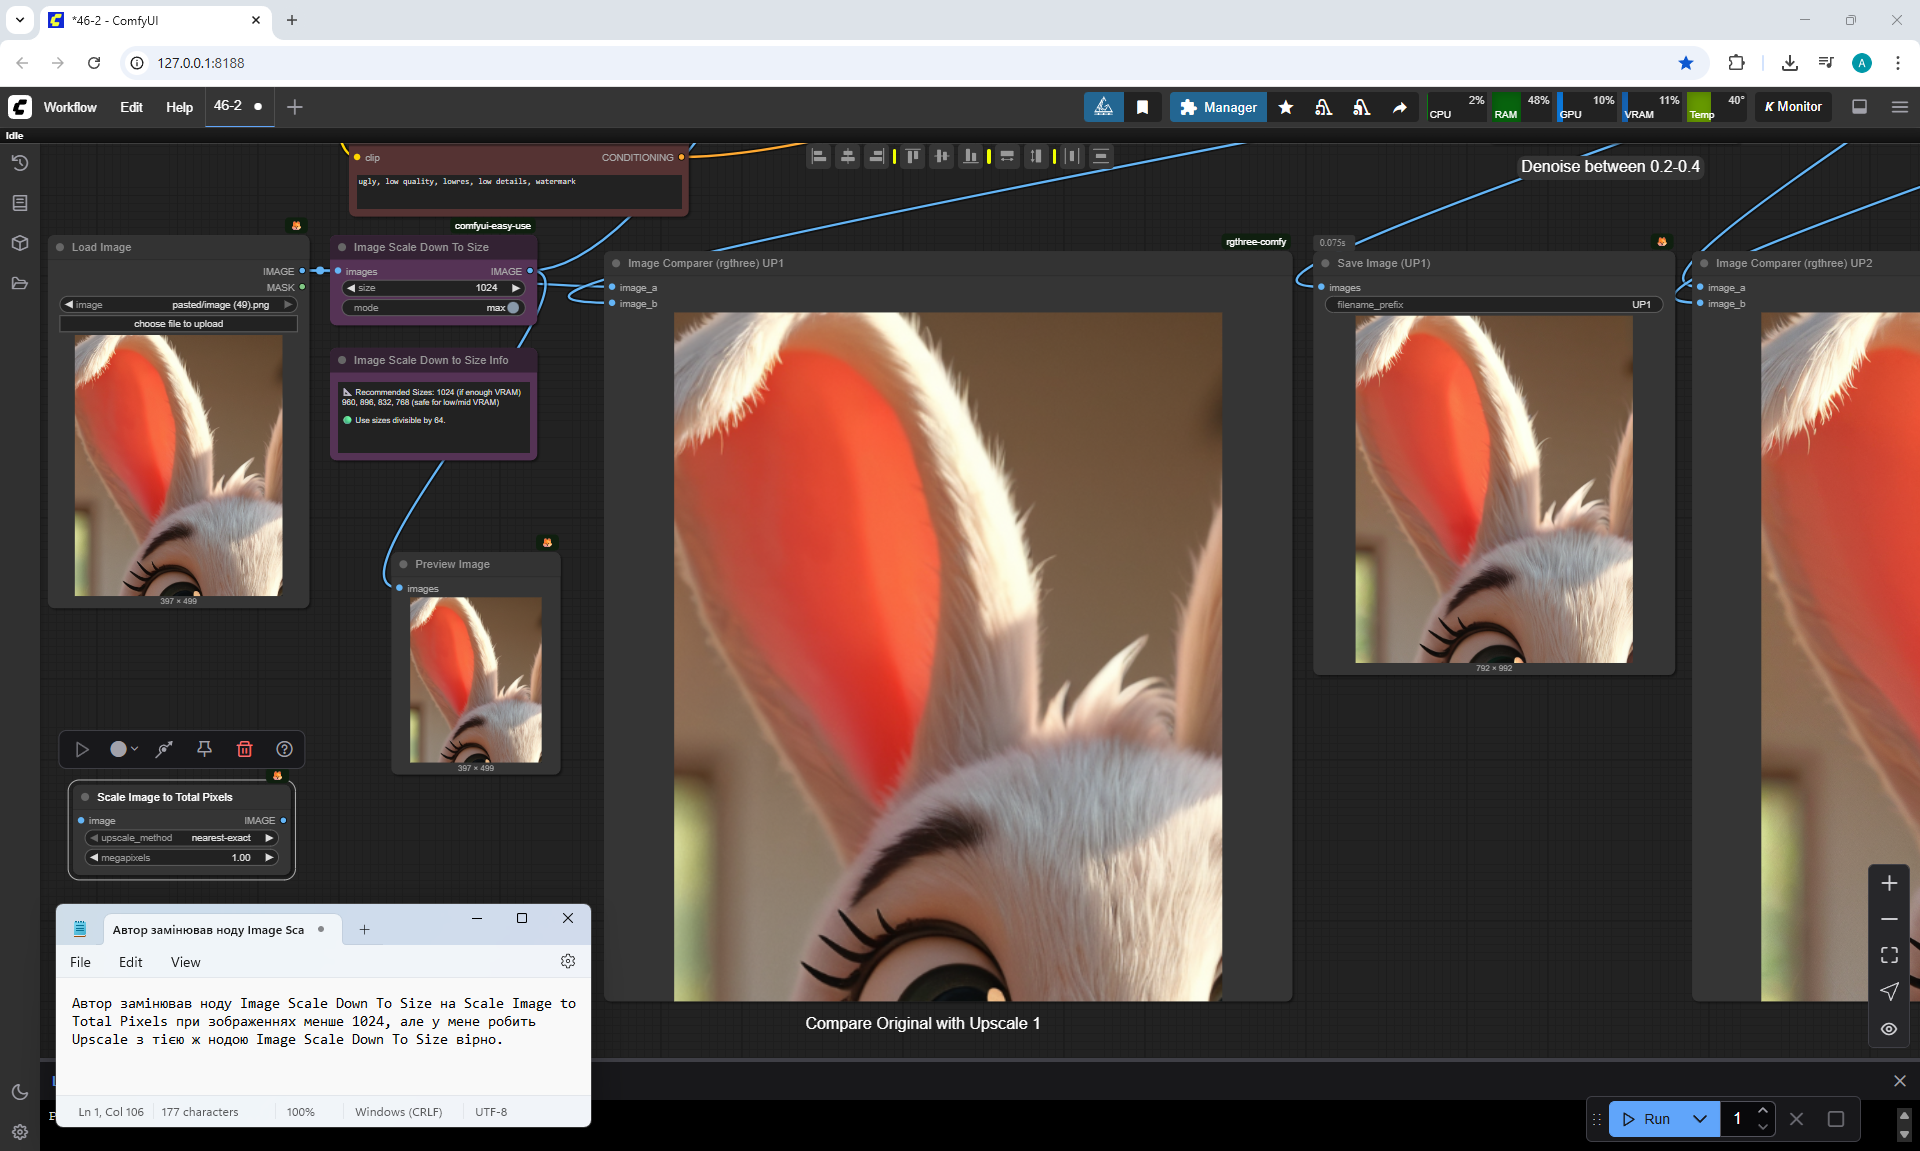Viewport: 1920px width, 1151px height.
Task: Click choose file to upload button
Action: (178, 324)
